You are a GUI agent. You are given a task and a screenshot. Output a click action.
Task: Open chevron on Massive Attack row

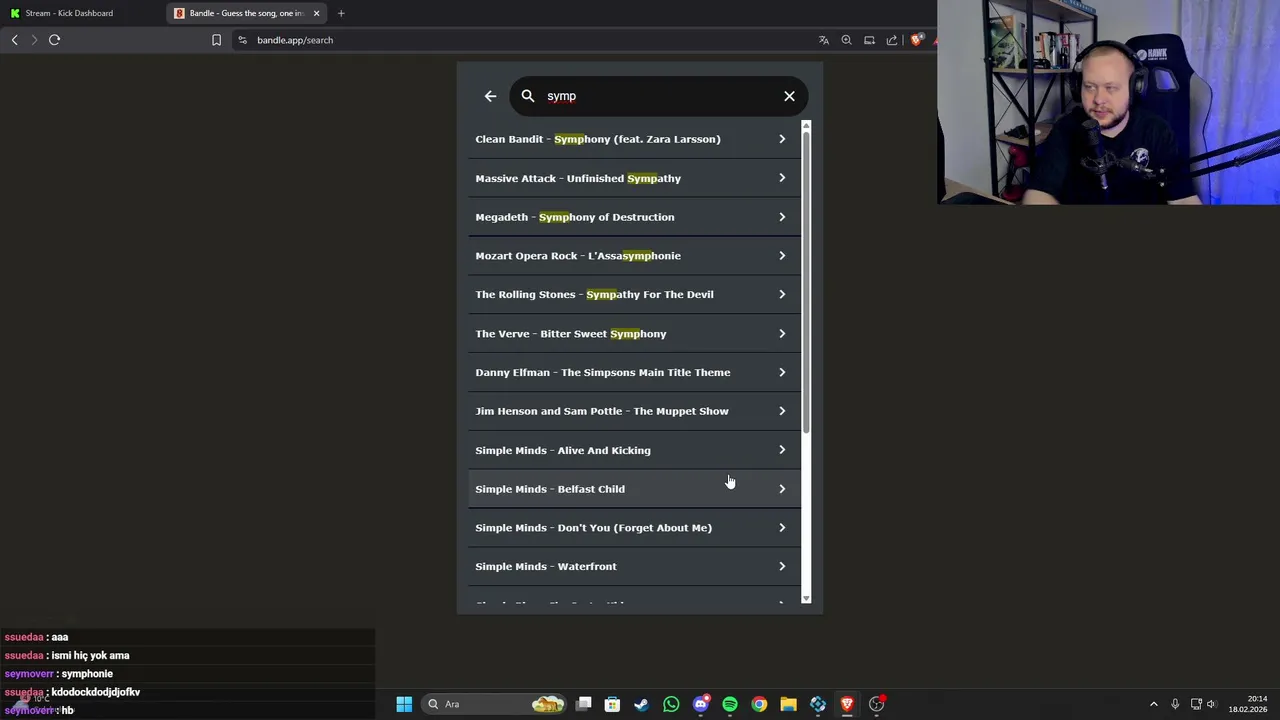(782, 178)
